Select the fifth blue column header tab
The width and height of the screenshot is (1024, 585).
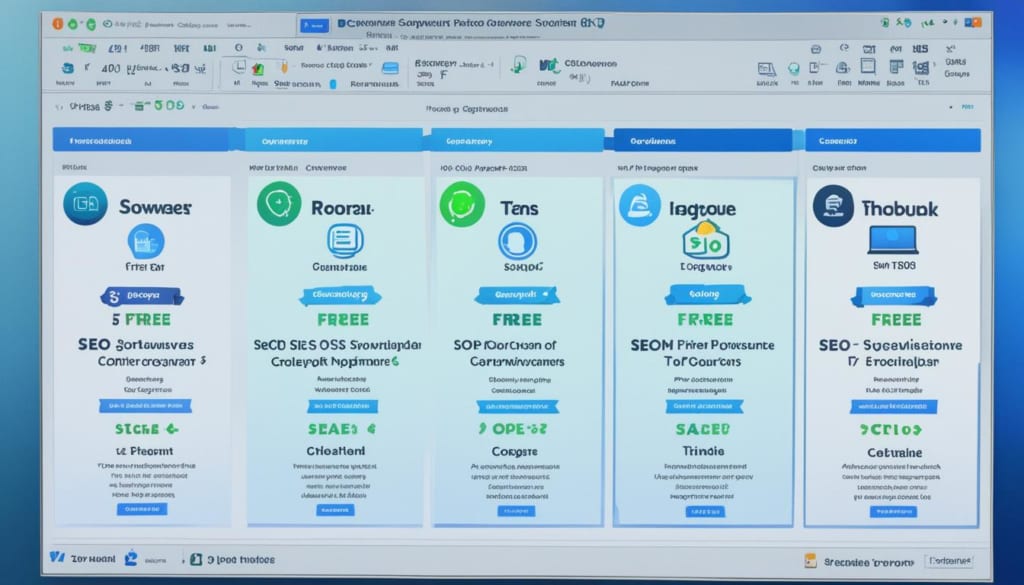[x=893, y=140]
